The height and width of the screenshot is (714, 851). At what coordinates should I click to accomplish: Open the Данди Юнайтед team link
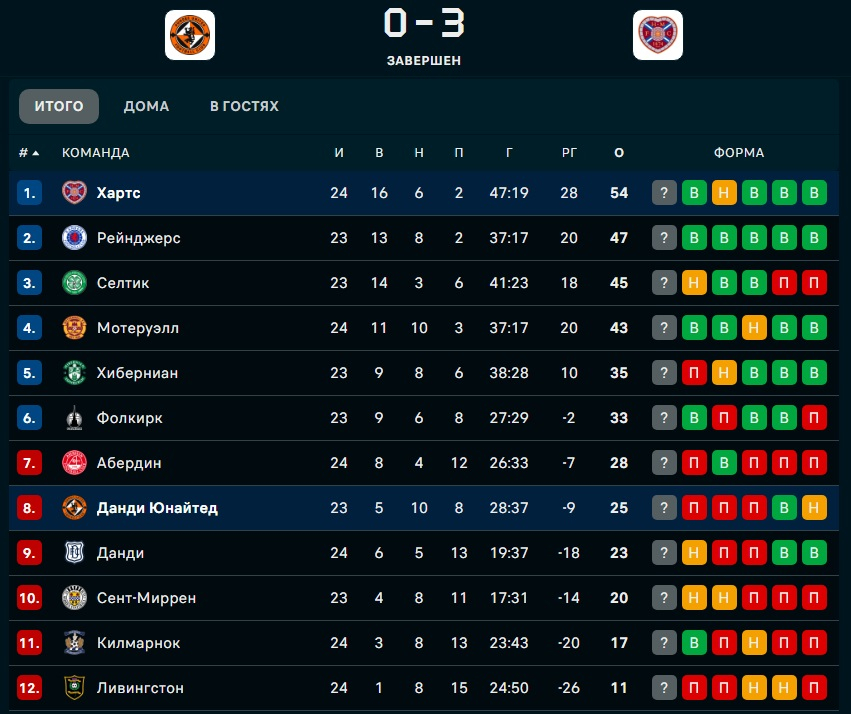click(x=157, y=508)
